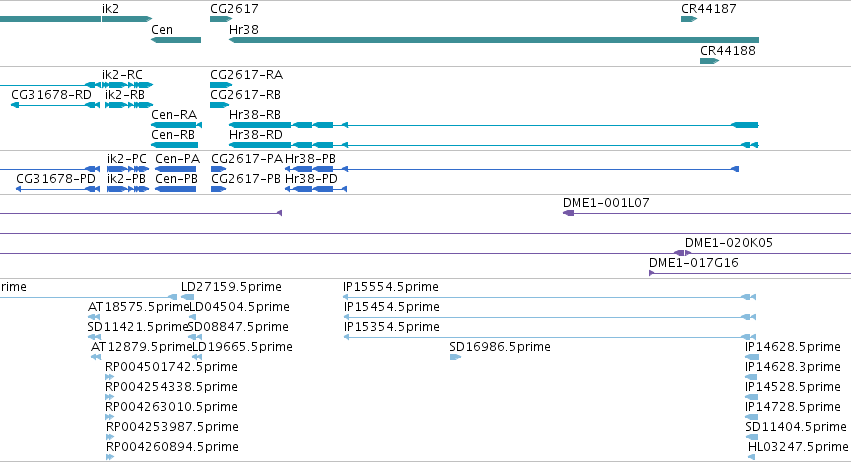The height and width of the screenshot is (462, 851).
Task: Click the RP004263010.5prime EST label
Action: (172, 407)
